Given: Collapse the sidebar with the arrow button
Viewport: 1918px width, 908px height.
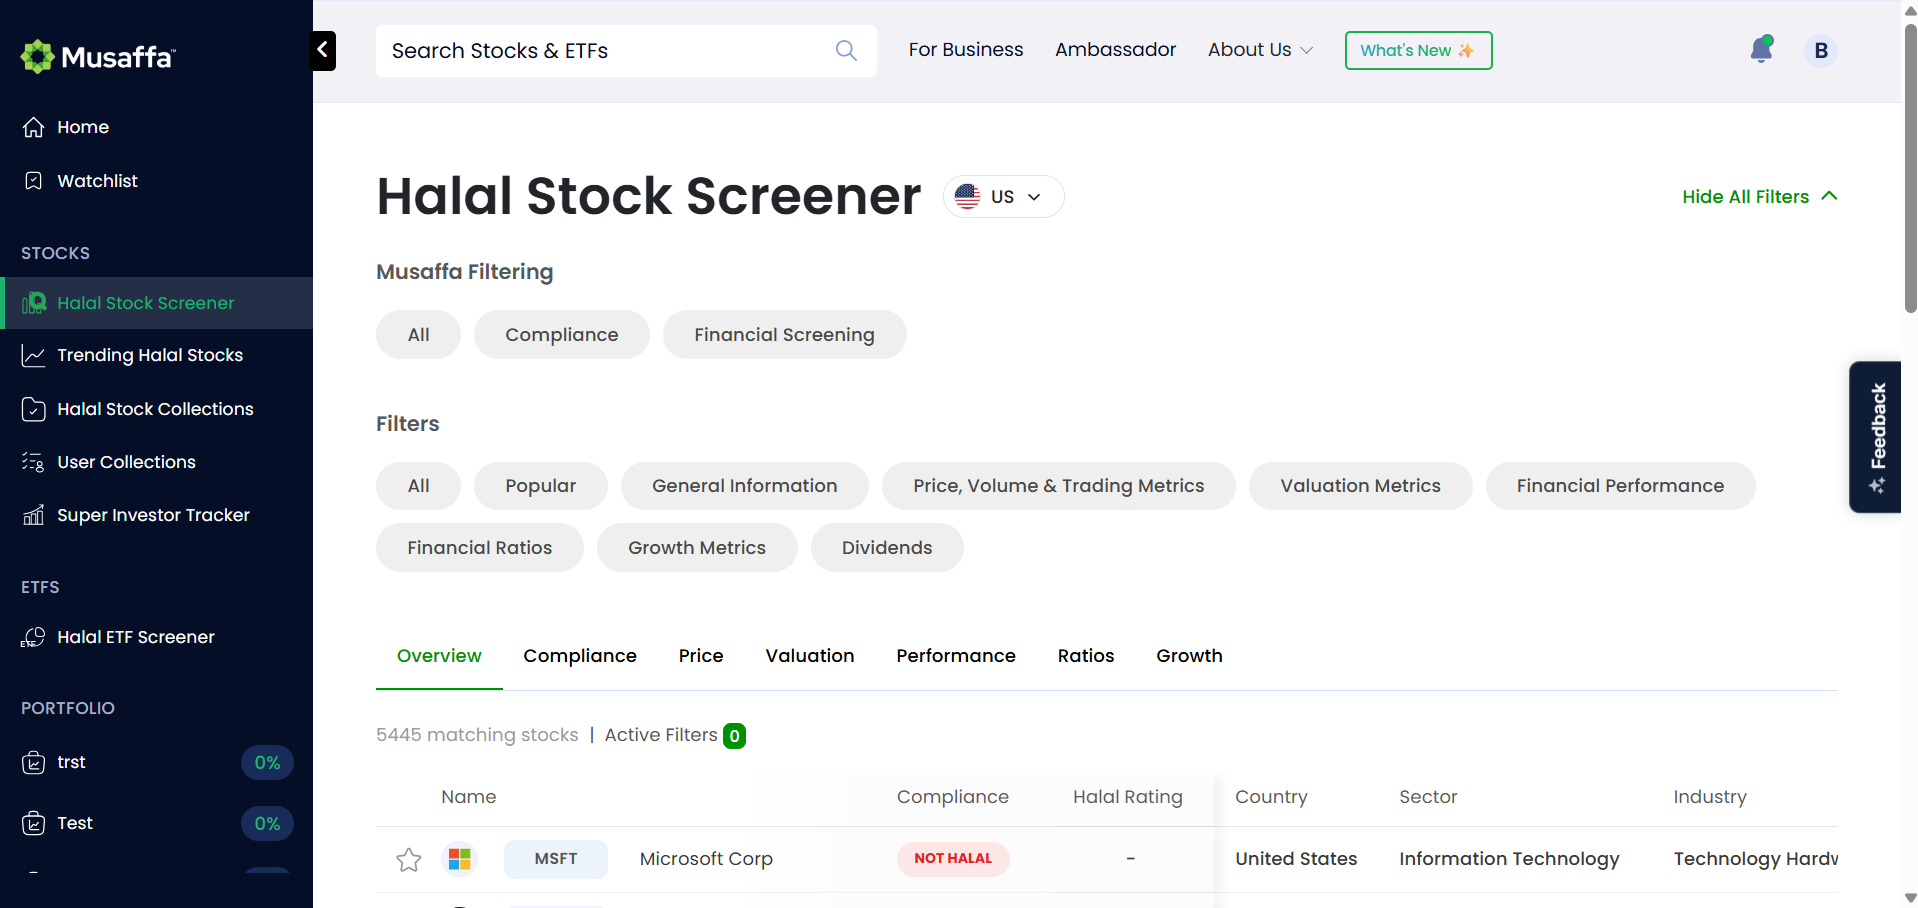Looking at the screenshot, I should tap(323, 50).
